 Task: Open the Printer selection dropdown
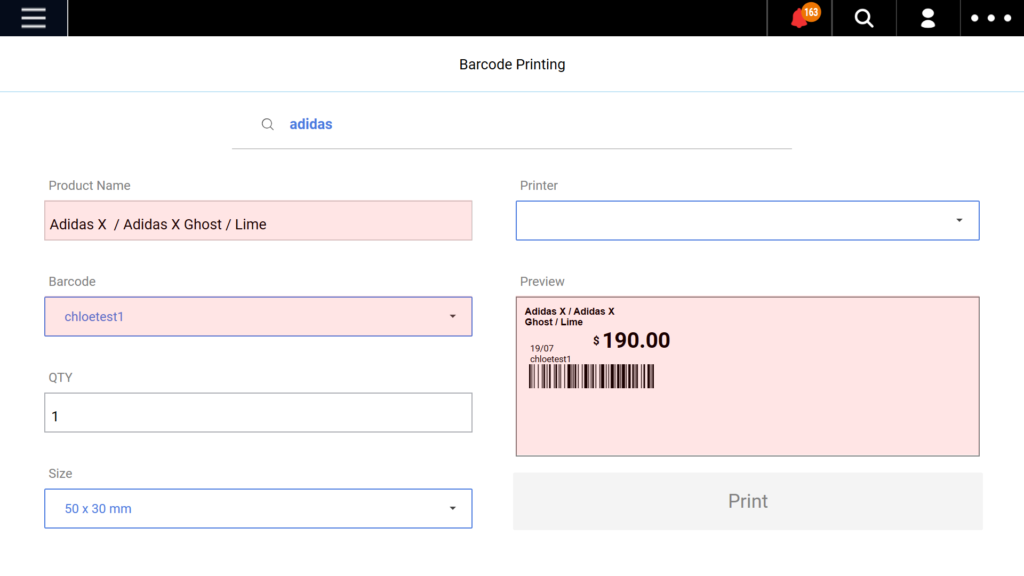click(x=747, y=220)
